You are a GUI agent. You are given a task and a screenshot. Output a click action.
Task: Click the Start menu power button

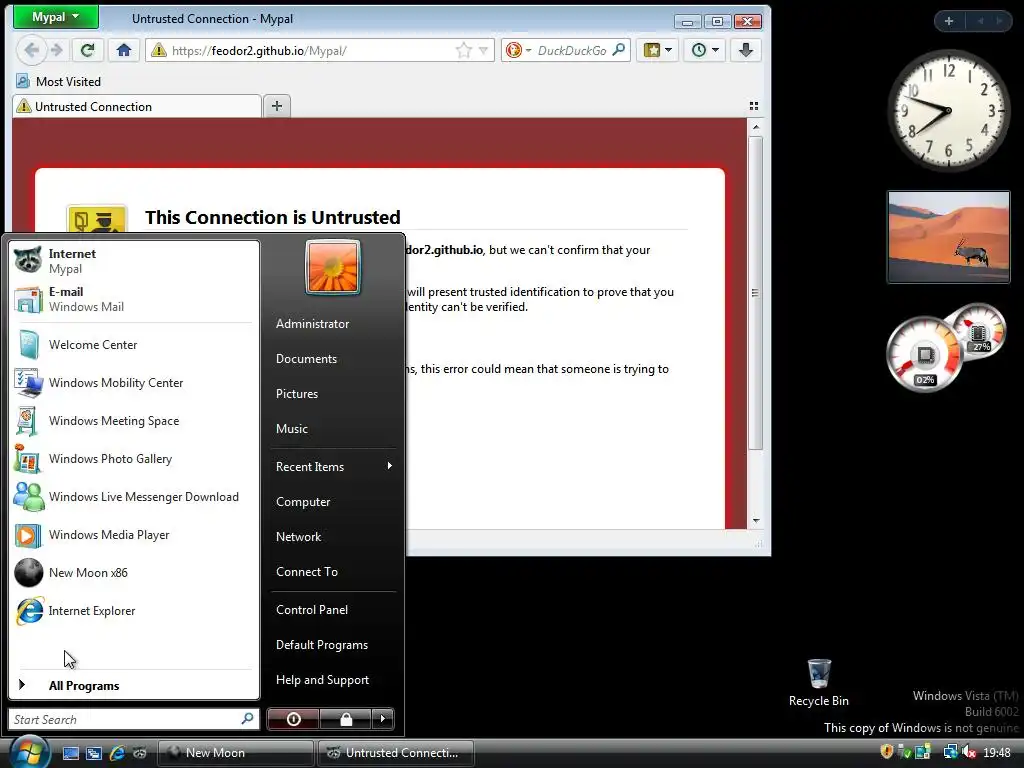(293, 719)
